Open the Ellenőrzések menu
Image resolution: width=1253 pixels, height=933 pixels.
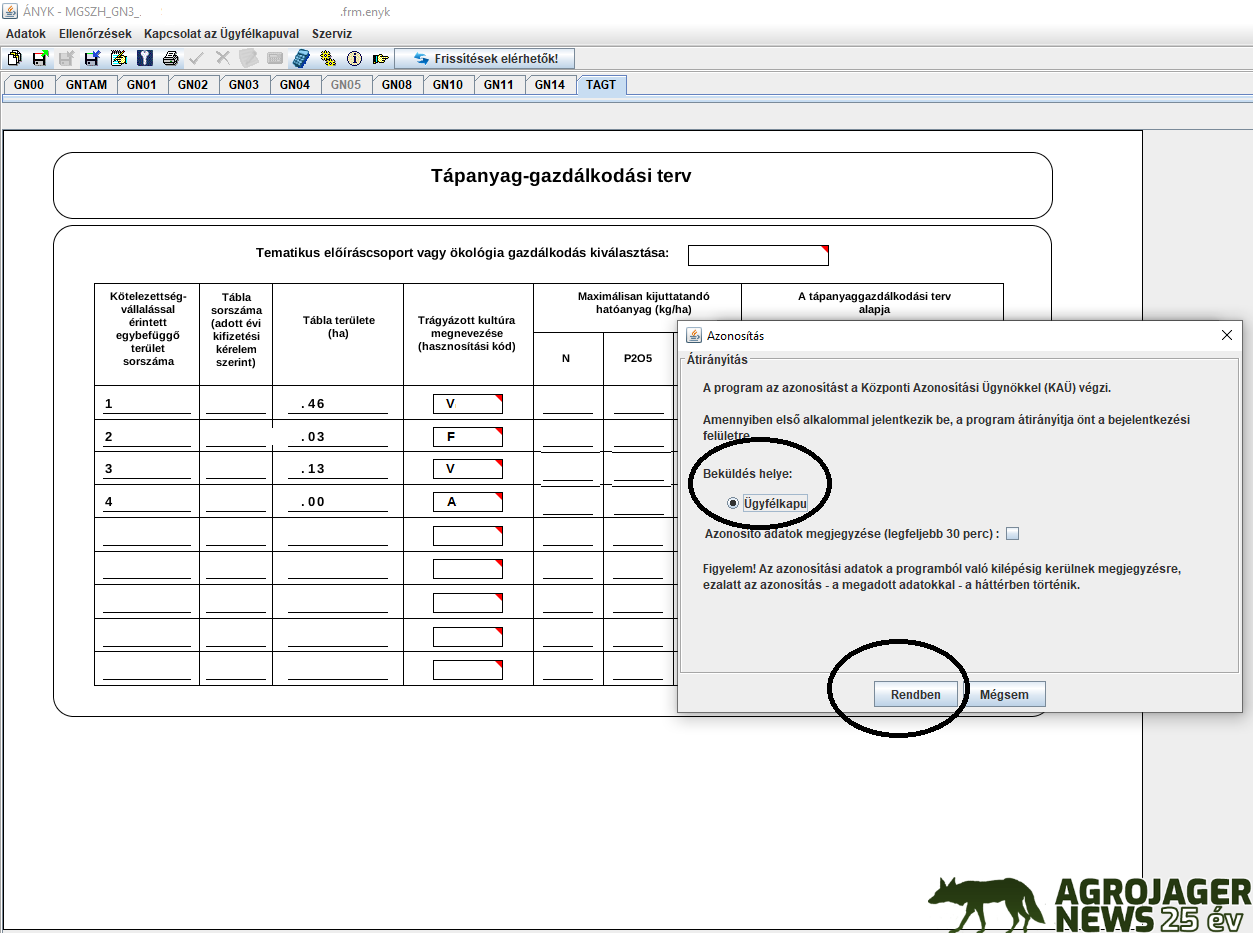point(95,33)
